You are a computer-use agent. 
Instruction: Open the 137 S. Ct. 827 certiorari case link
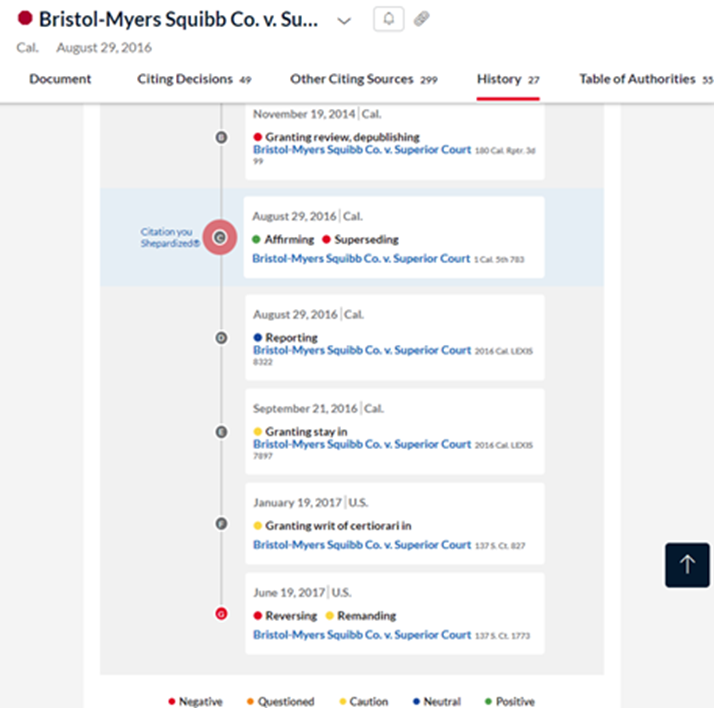pyautogui.click(x=362, y=545)
